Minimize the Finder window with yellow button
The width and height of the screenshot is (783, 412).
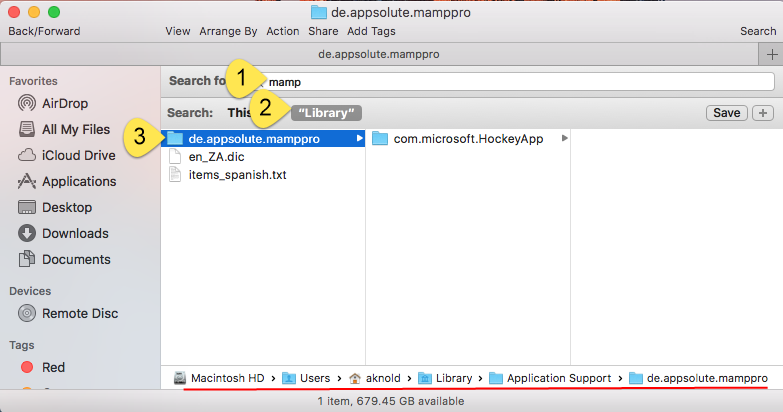click(x=34, y=12)
